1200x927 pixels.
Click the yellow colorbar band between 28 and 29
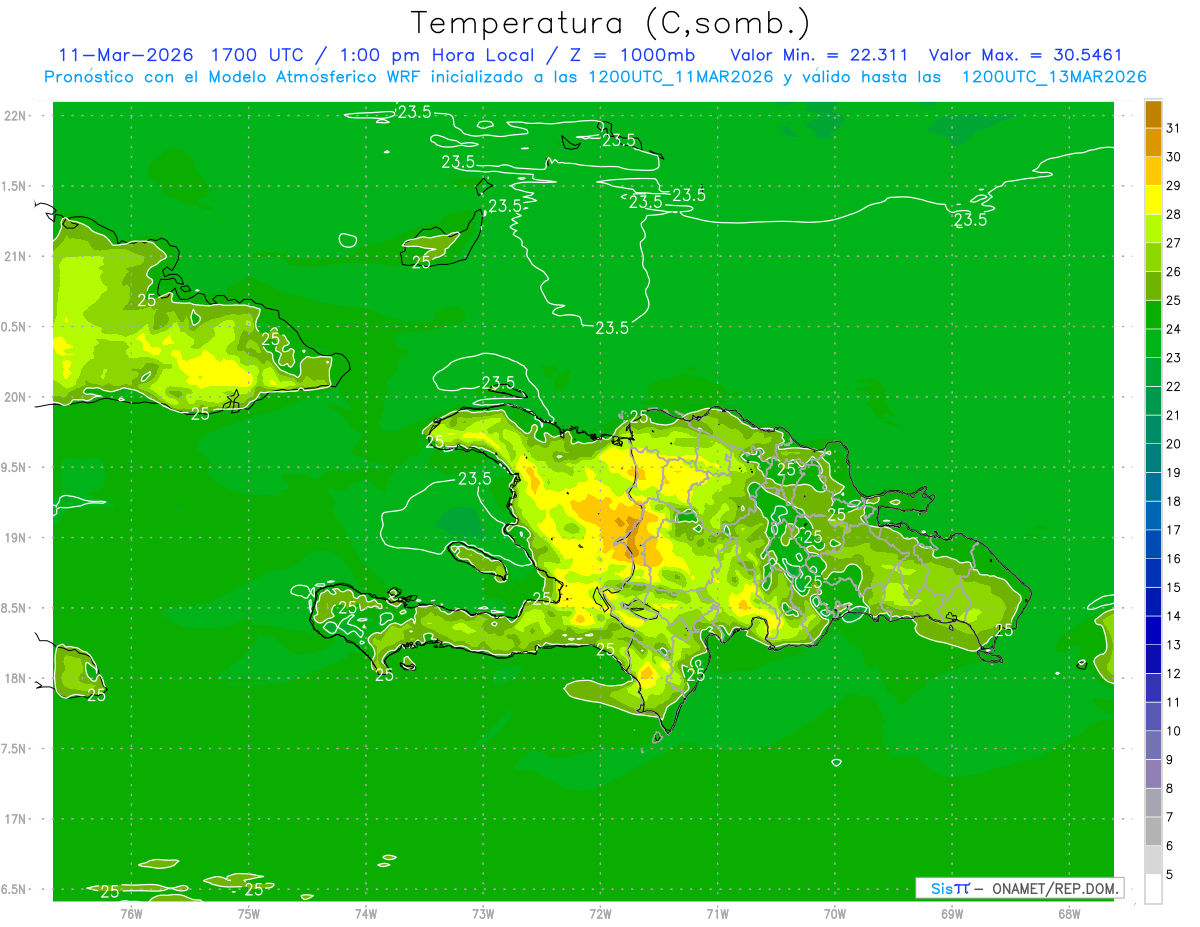click(x=1154, y=200)
